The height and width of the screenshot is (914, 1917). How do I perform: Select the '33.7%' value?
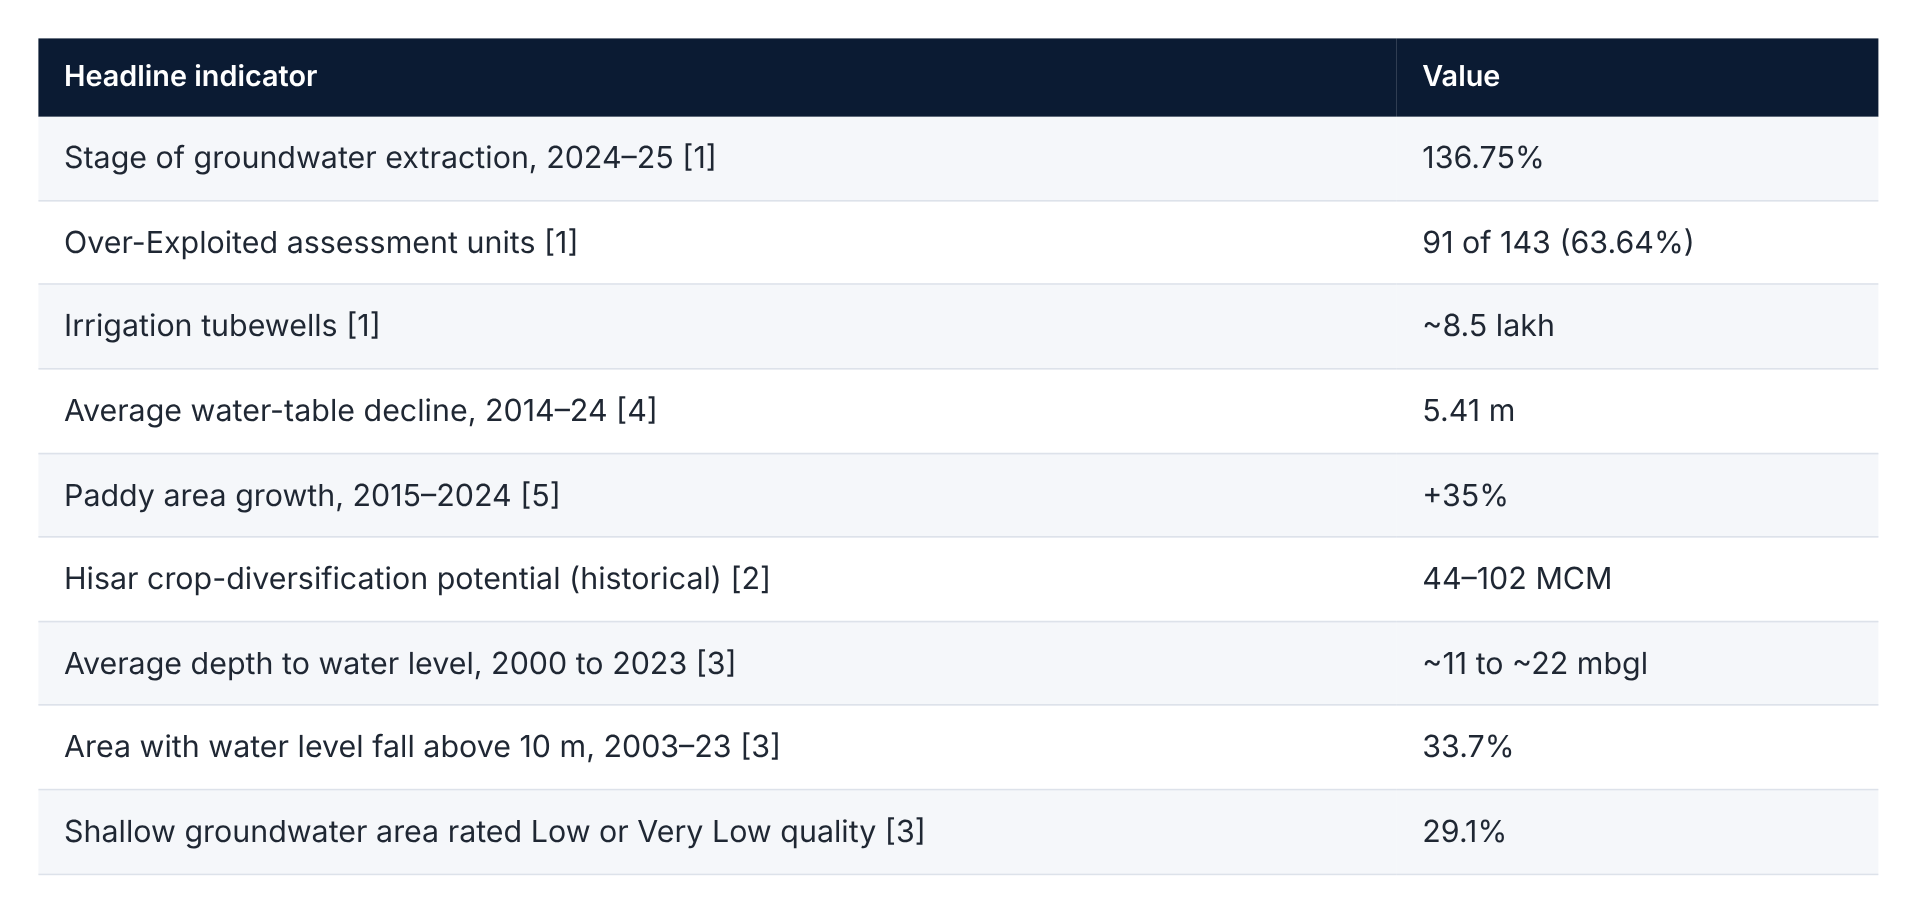click(1467, 747)
